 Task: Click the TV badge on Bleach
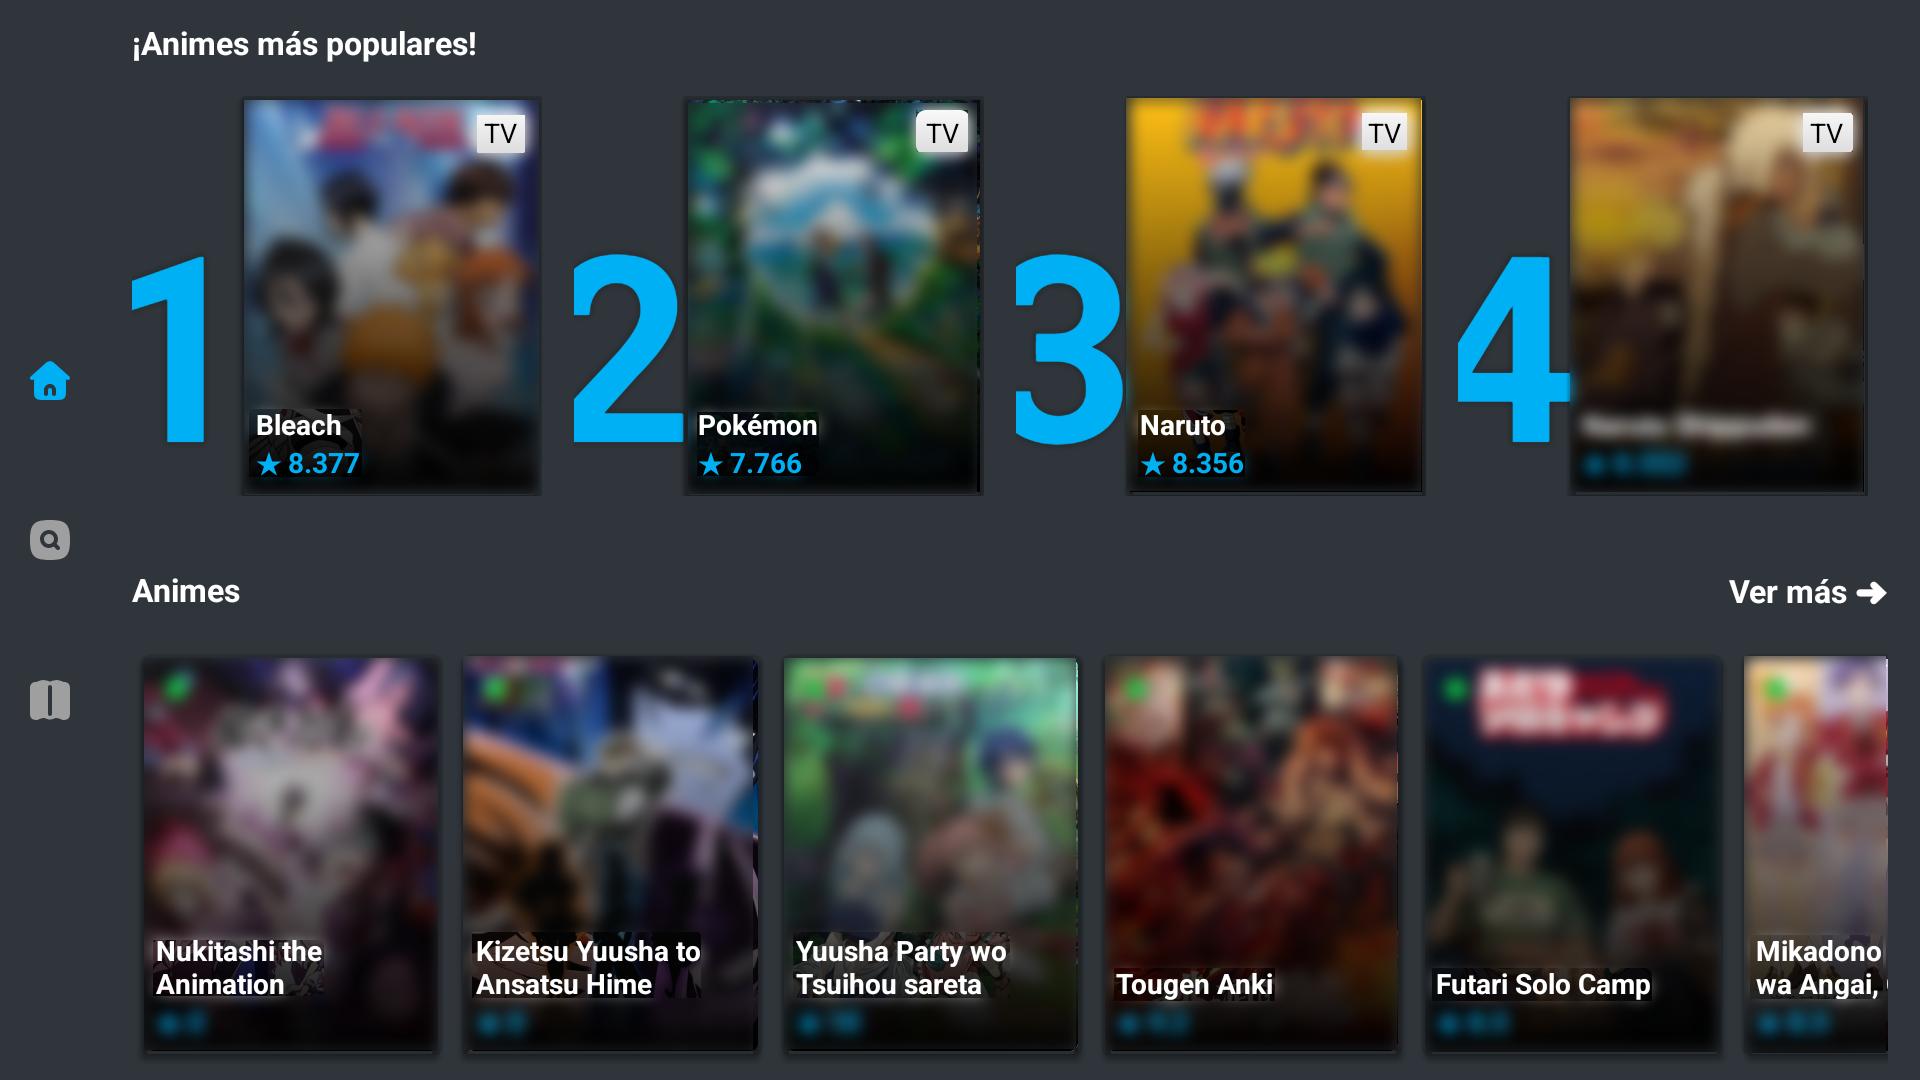[x=501, y=133]
